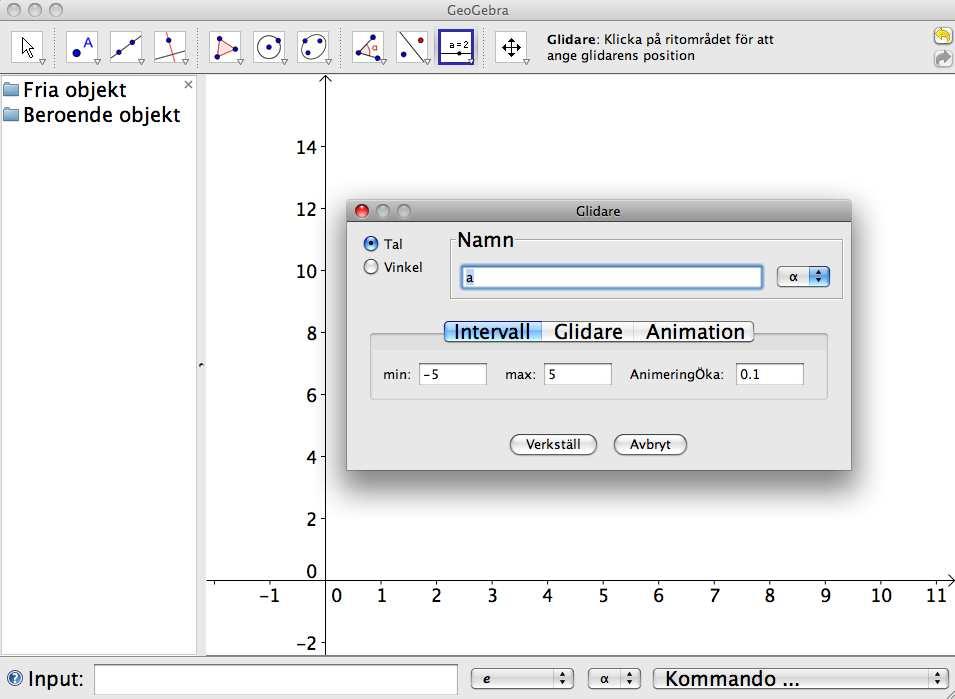Select the Reflect about line tool
The height and width of the screenshot is (699, 955).
413,47
